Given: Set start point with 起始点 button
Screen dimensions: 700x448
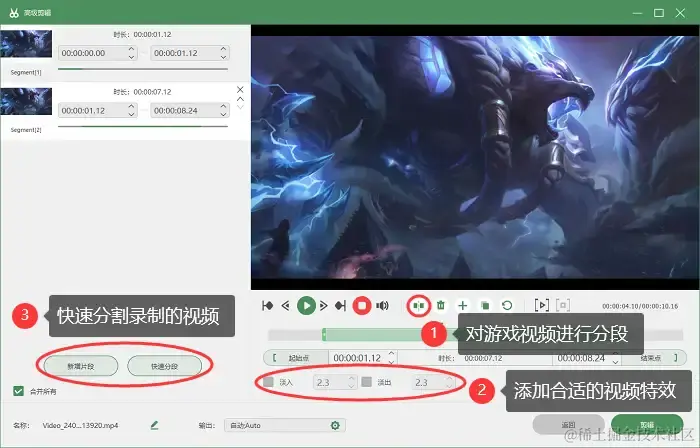Looking at the screenshot, I should [296, 358].
